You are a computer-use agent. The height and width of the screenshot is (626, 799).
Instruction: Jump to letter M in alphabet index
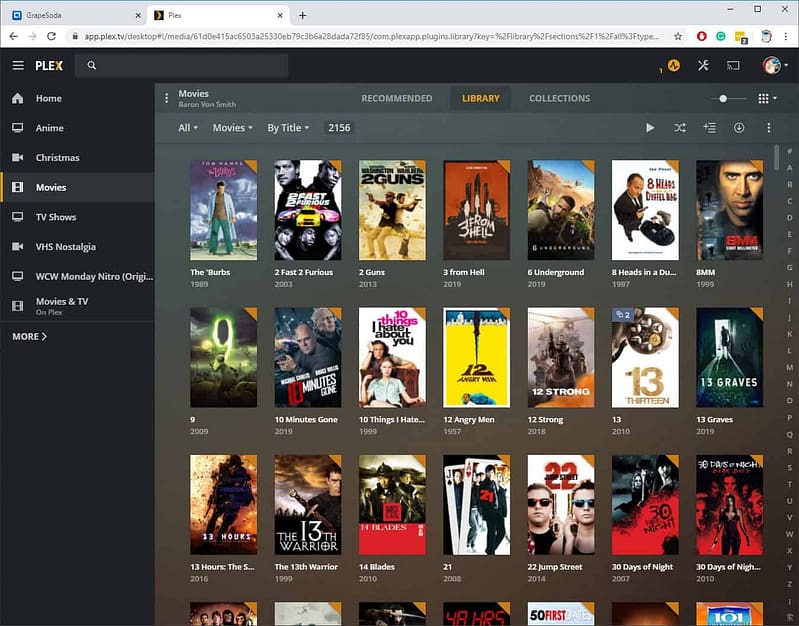click(789, 367)
